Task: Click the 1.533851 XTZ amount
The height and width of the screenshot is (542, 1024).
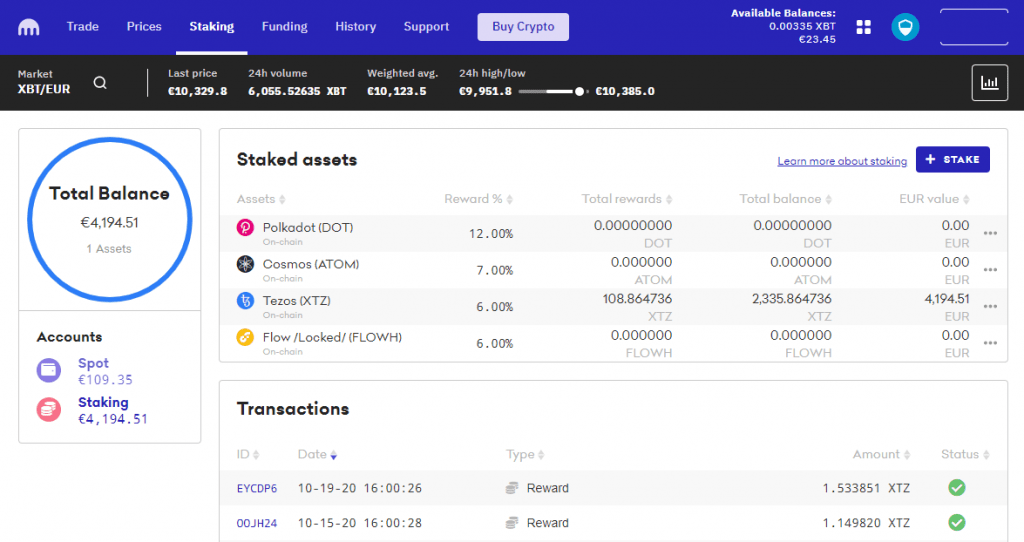Action: (x=866, y=488)
